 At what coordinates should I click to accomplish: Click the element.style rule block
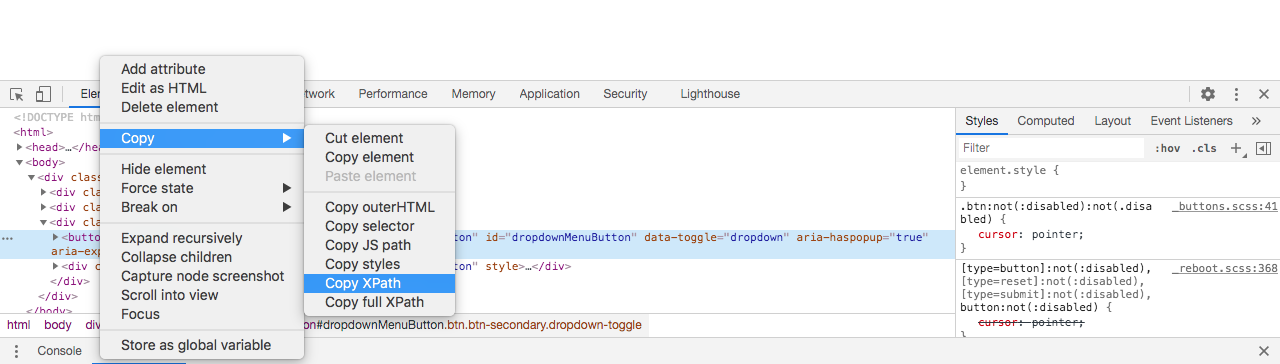(1118, 178)
